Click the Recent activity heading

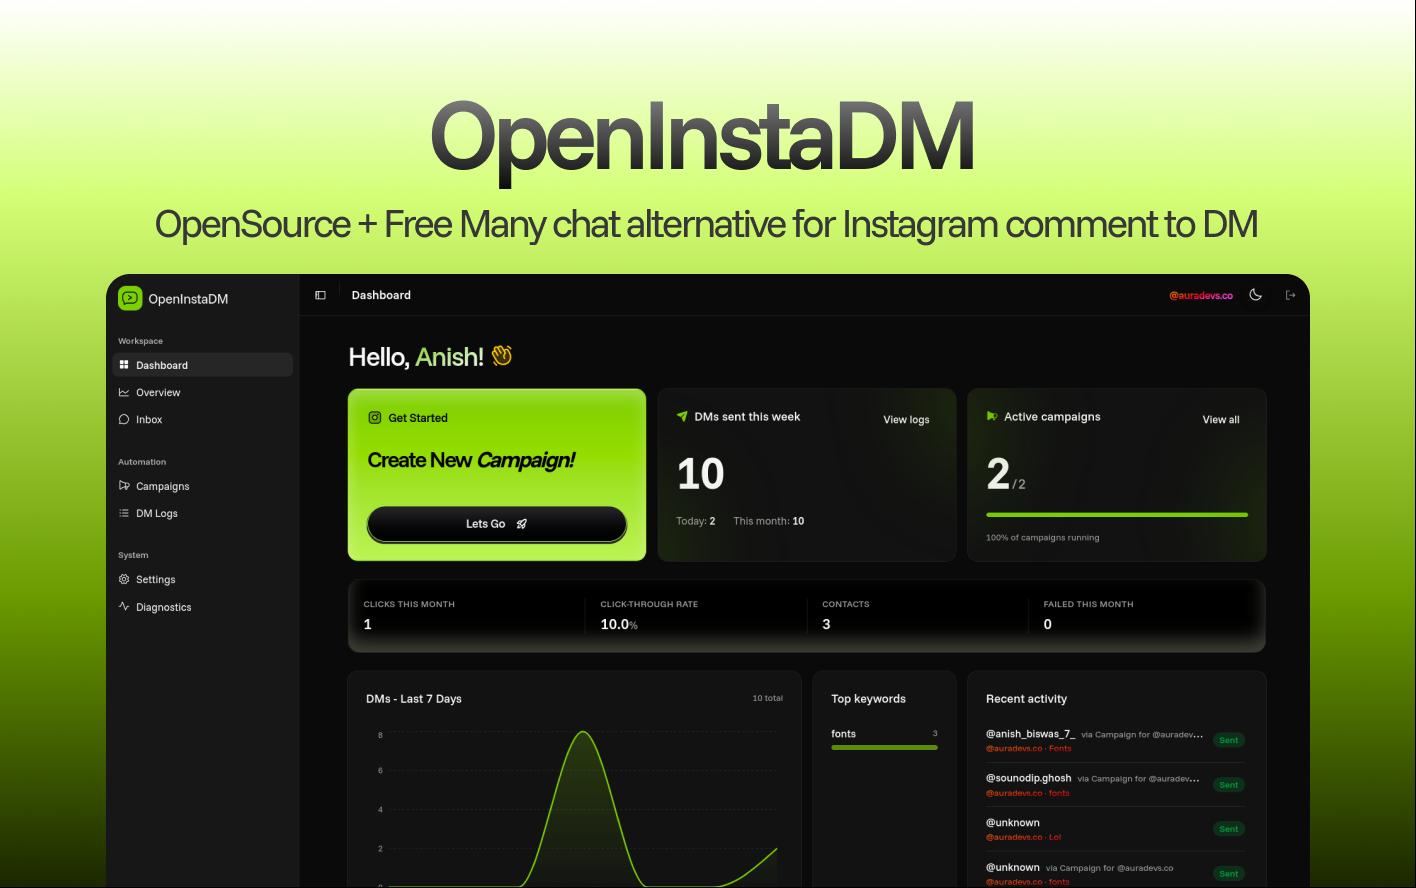coord(1026,699)
